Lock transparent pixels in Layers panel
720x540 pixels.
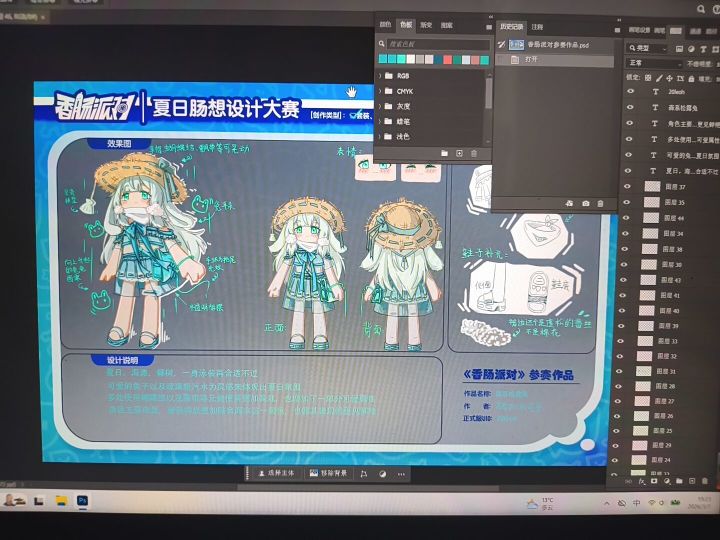(648, 78)
